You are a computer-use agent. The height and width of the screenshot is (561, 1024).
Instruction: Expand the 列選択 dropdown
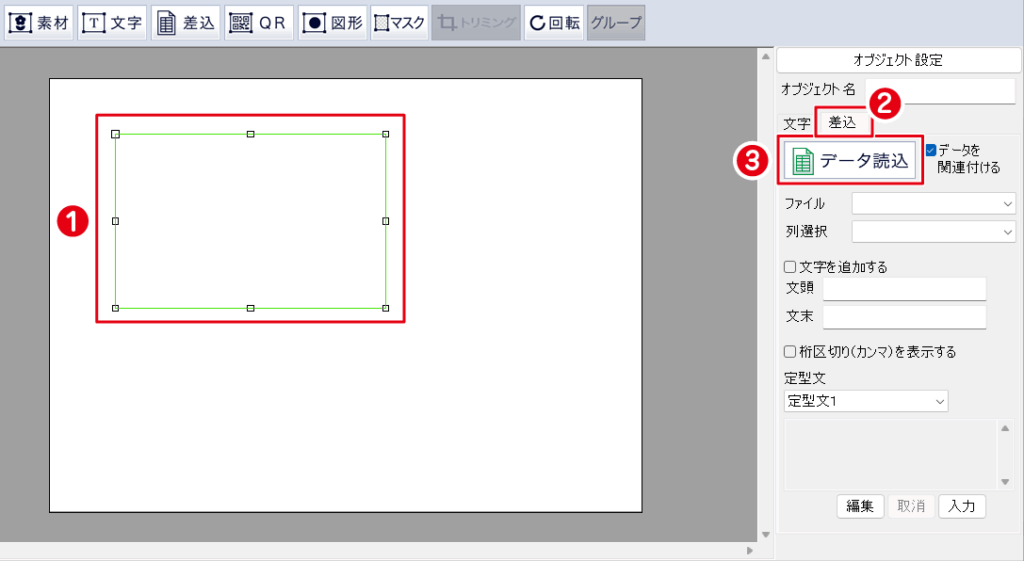933,232
